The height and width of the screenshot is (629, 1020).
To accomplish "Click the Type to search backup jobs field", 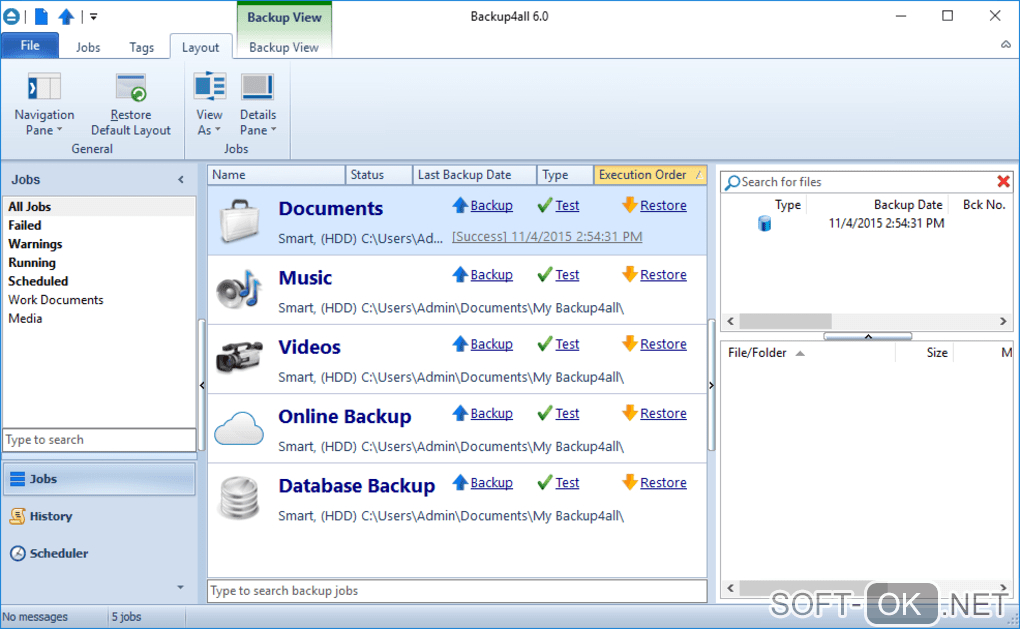I will [457, 591].
